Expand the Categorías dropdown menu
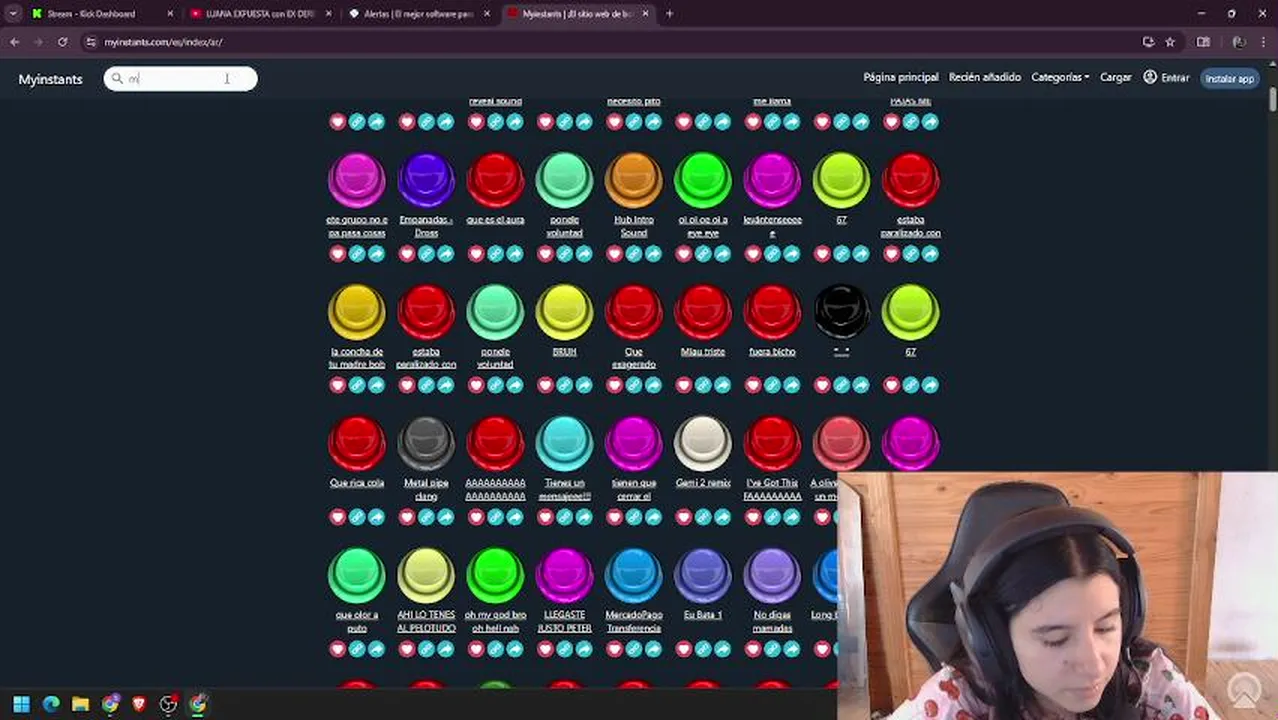The height and width of the screenshot is (720, 1278). (x=1060, y=77)
